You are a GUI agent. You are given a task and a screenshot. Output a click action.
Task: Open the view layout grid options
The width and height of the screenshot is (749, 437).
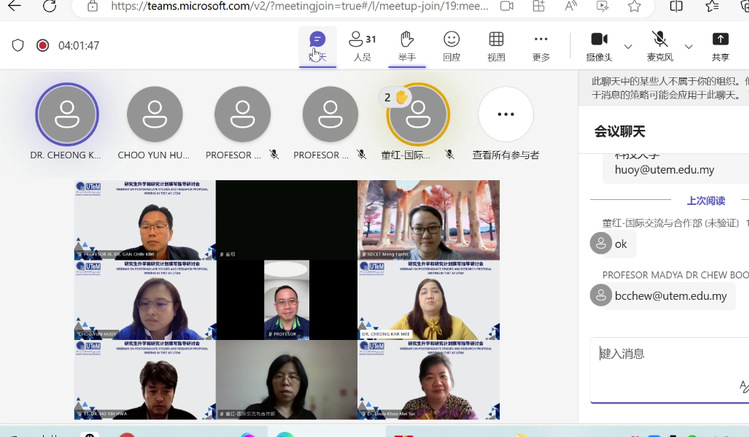[496, 45]
